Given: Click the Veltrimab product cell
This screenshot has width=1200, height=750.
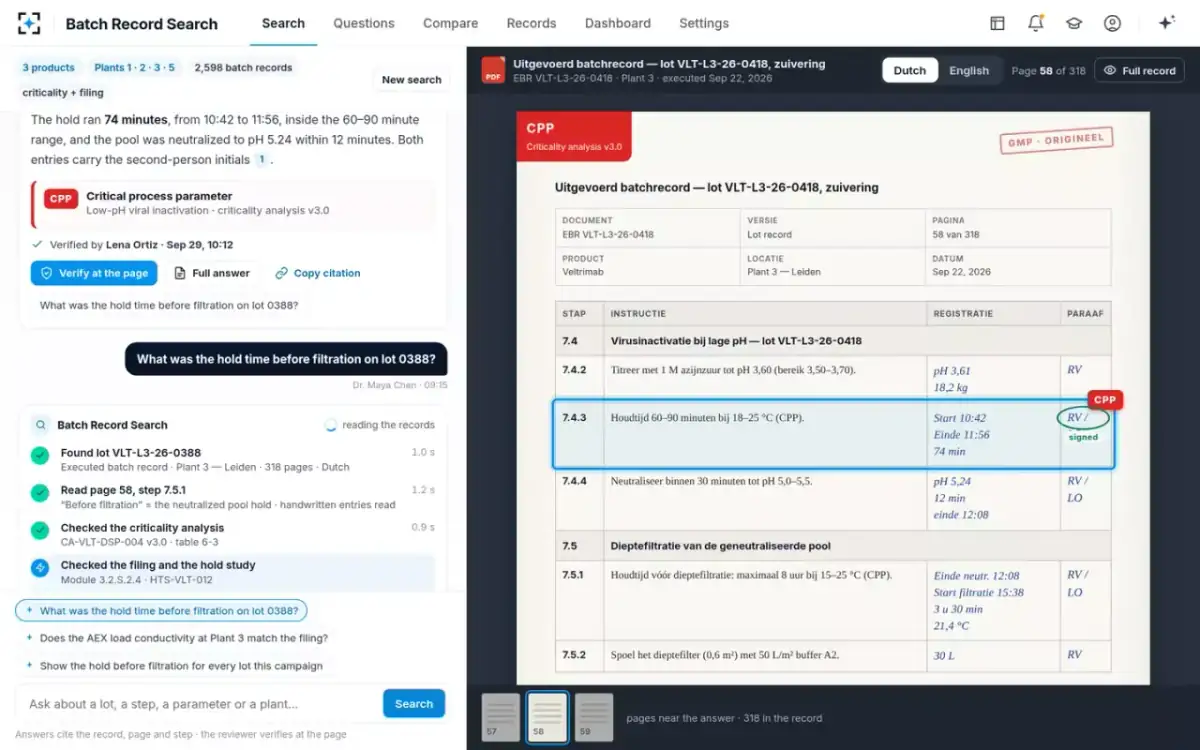Looking at the screenshot, I should pyautogui.click(x=647, y=265).
